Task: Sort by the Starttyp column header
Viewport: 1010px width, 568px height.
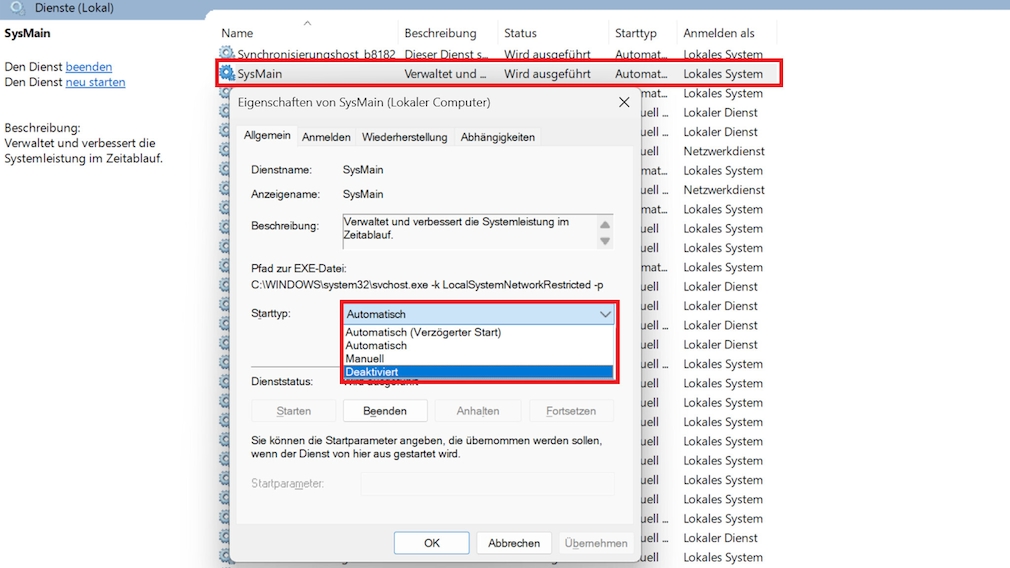Action: click(637, 33)
